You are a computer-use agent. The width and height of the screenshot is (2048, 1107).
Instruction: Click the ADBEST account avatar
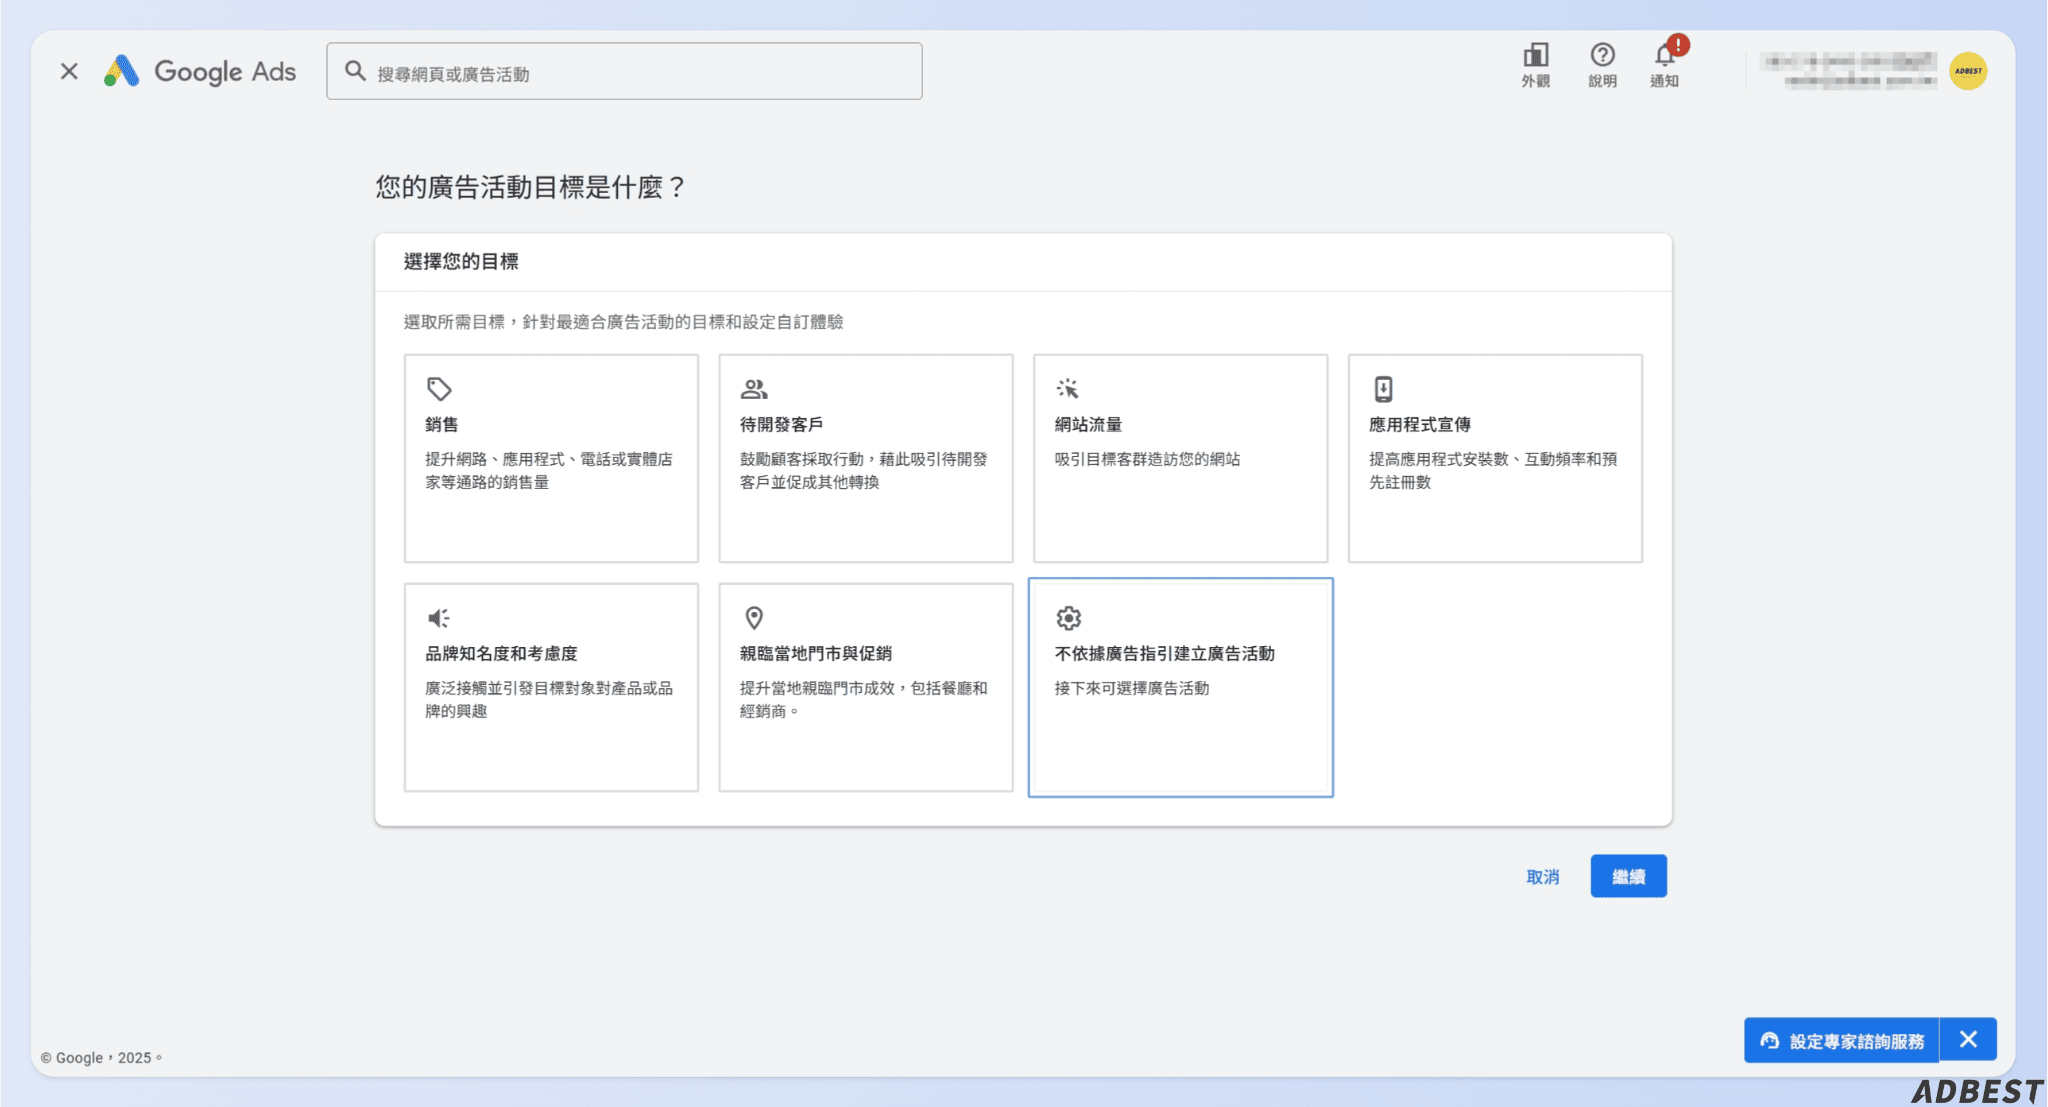[x=1966, y=70]
